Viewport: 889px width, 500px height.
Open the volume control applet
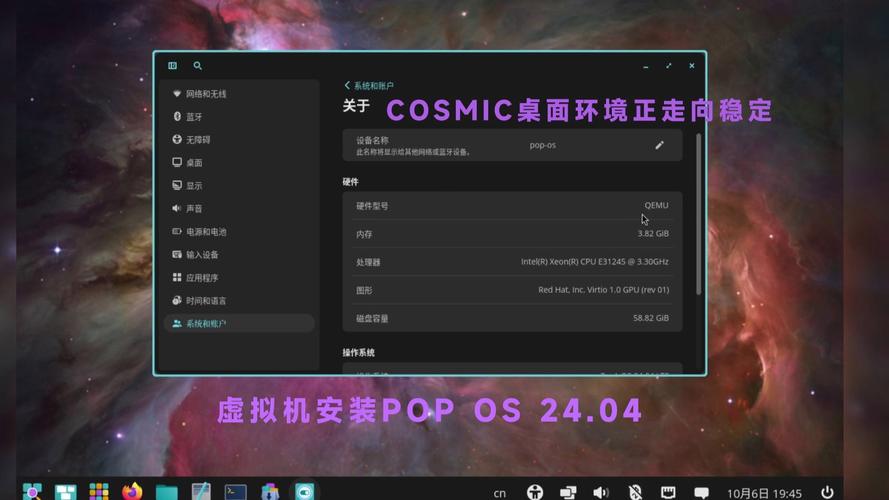pyautogui.click(x=601, y=492)
